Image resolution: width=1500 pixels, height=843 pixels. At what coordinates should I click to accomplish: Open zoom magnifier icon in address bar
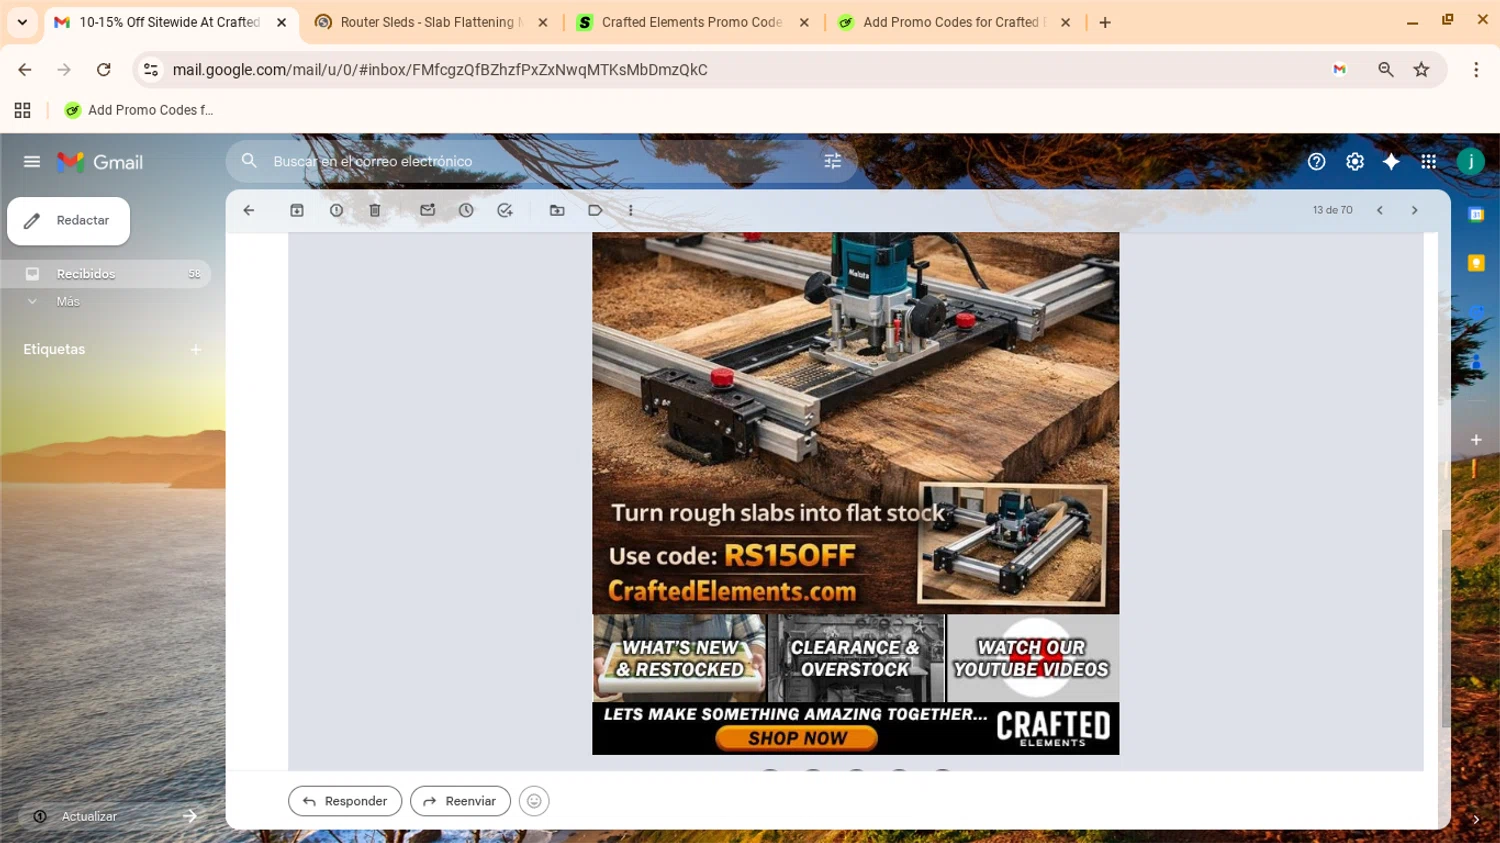[1385, 70]
